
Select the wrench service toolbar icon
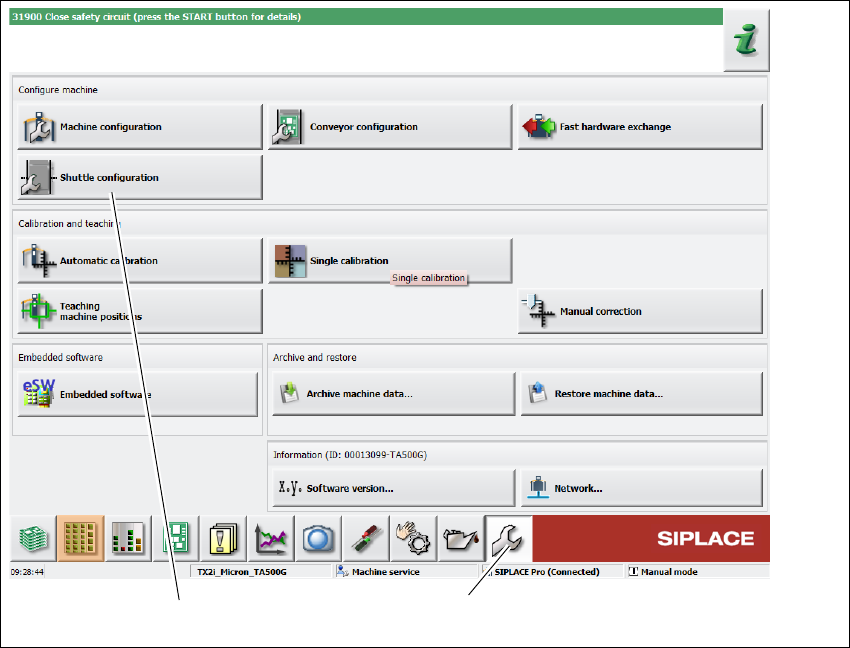(508, 538)
